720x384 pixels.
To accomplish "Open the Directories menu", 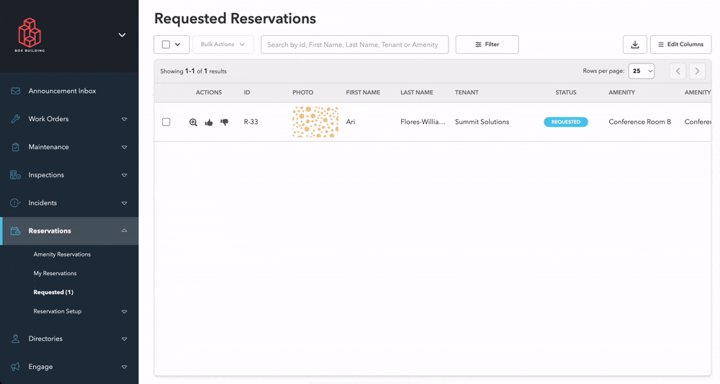I will click(45, 339).
